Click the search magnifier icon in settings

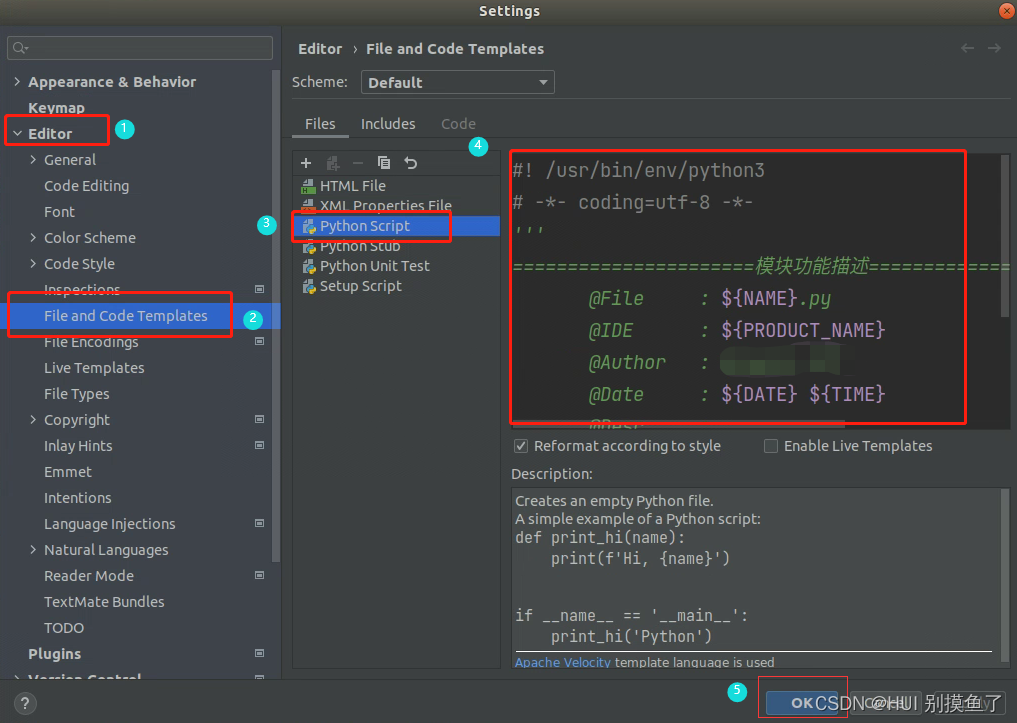[20, 48]
